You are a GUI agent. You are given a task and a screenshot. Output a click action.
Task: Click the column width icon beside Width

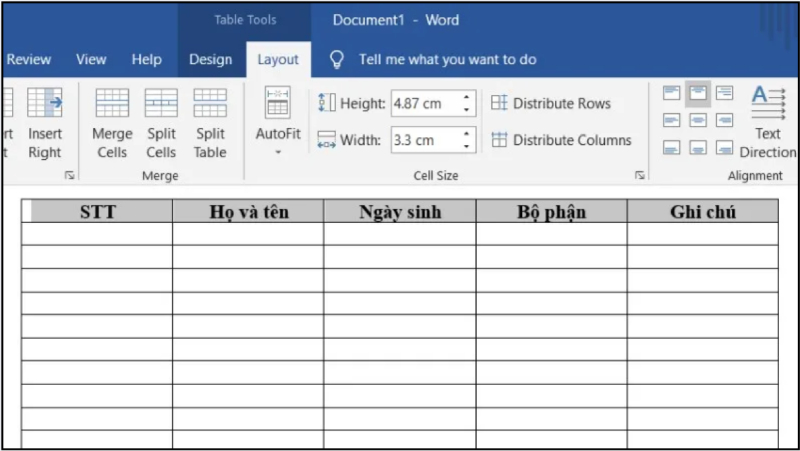(x=327, y=140)
